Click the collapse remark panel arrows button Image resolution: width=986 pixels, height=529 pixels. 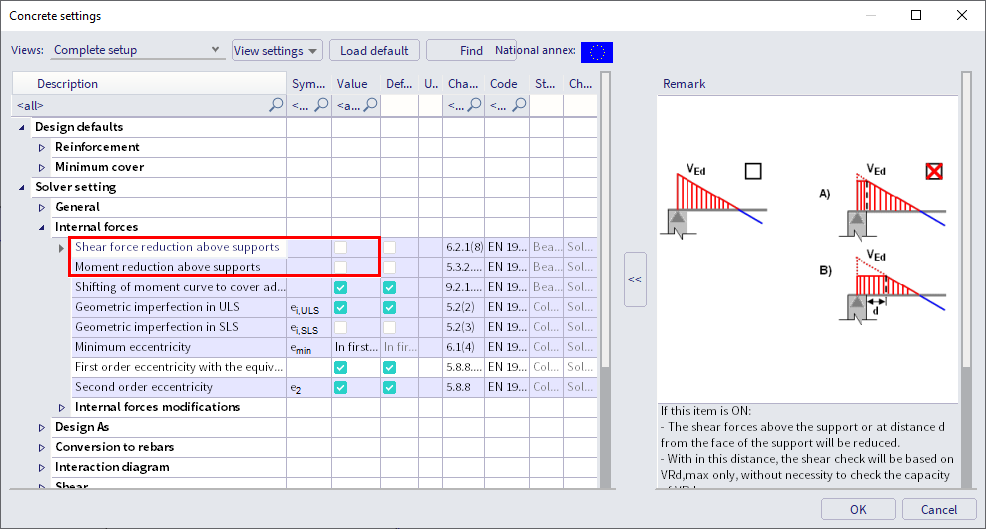634,280
